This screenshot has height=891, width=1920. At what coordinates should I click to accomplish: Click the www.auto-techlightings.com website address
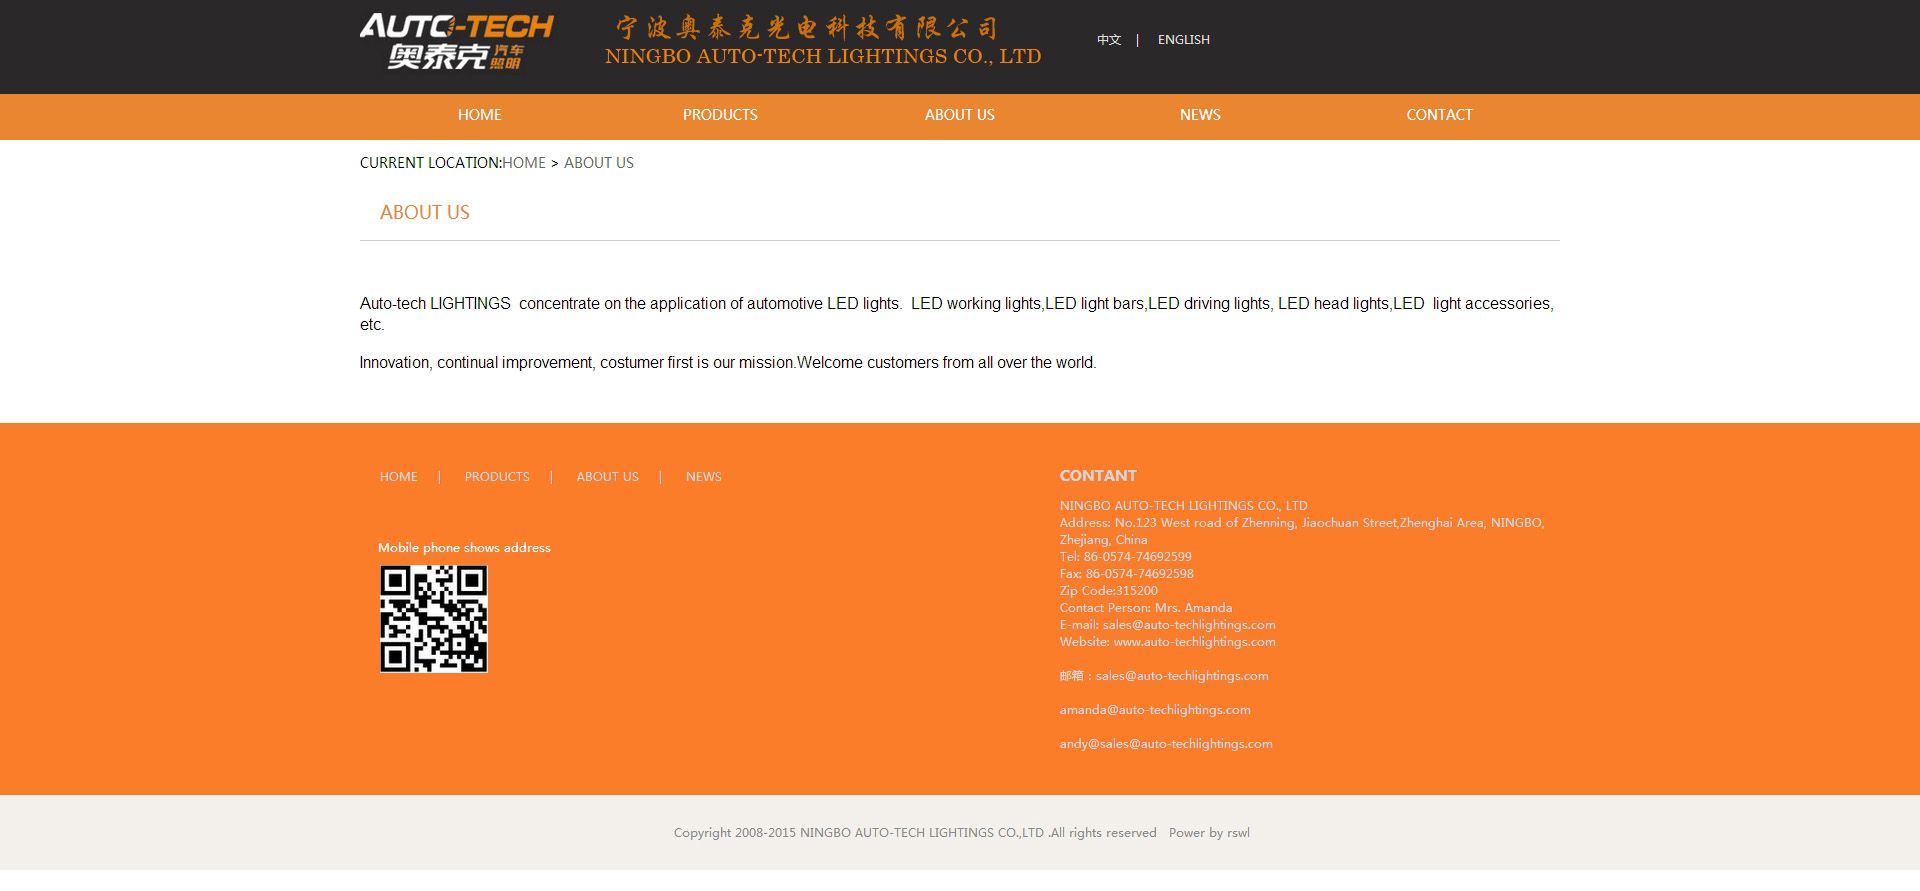click(x=1194, y=642)
